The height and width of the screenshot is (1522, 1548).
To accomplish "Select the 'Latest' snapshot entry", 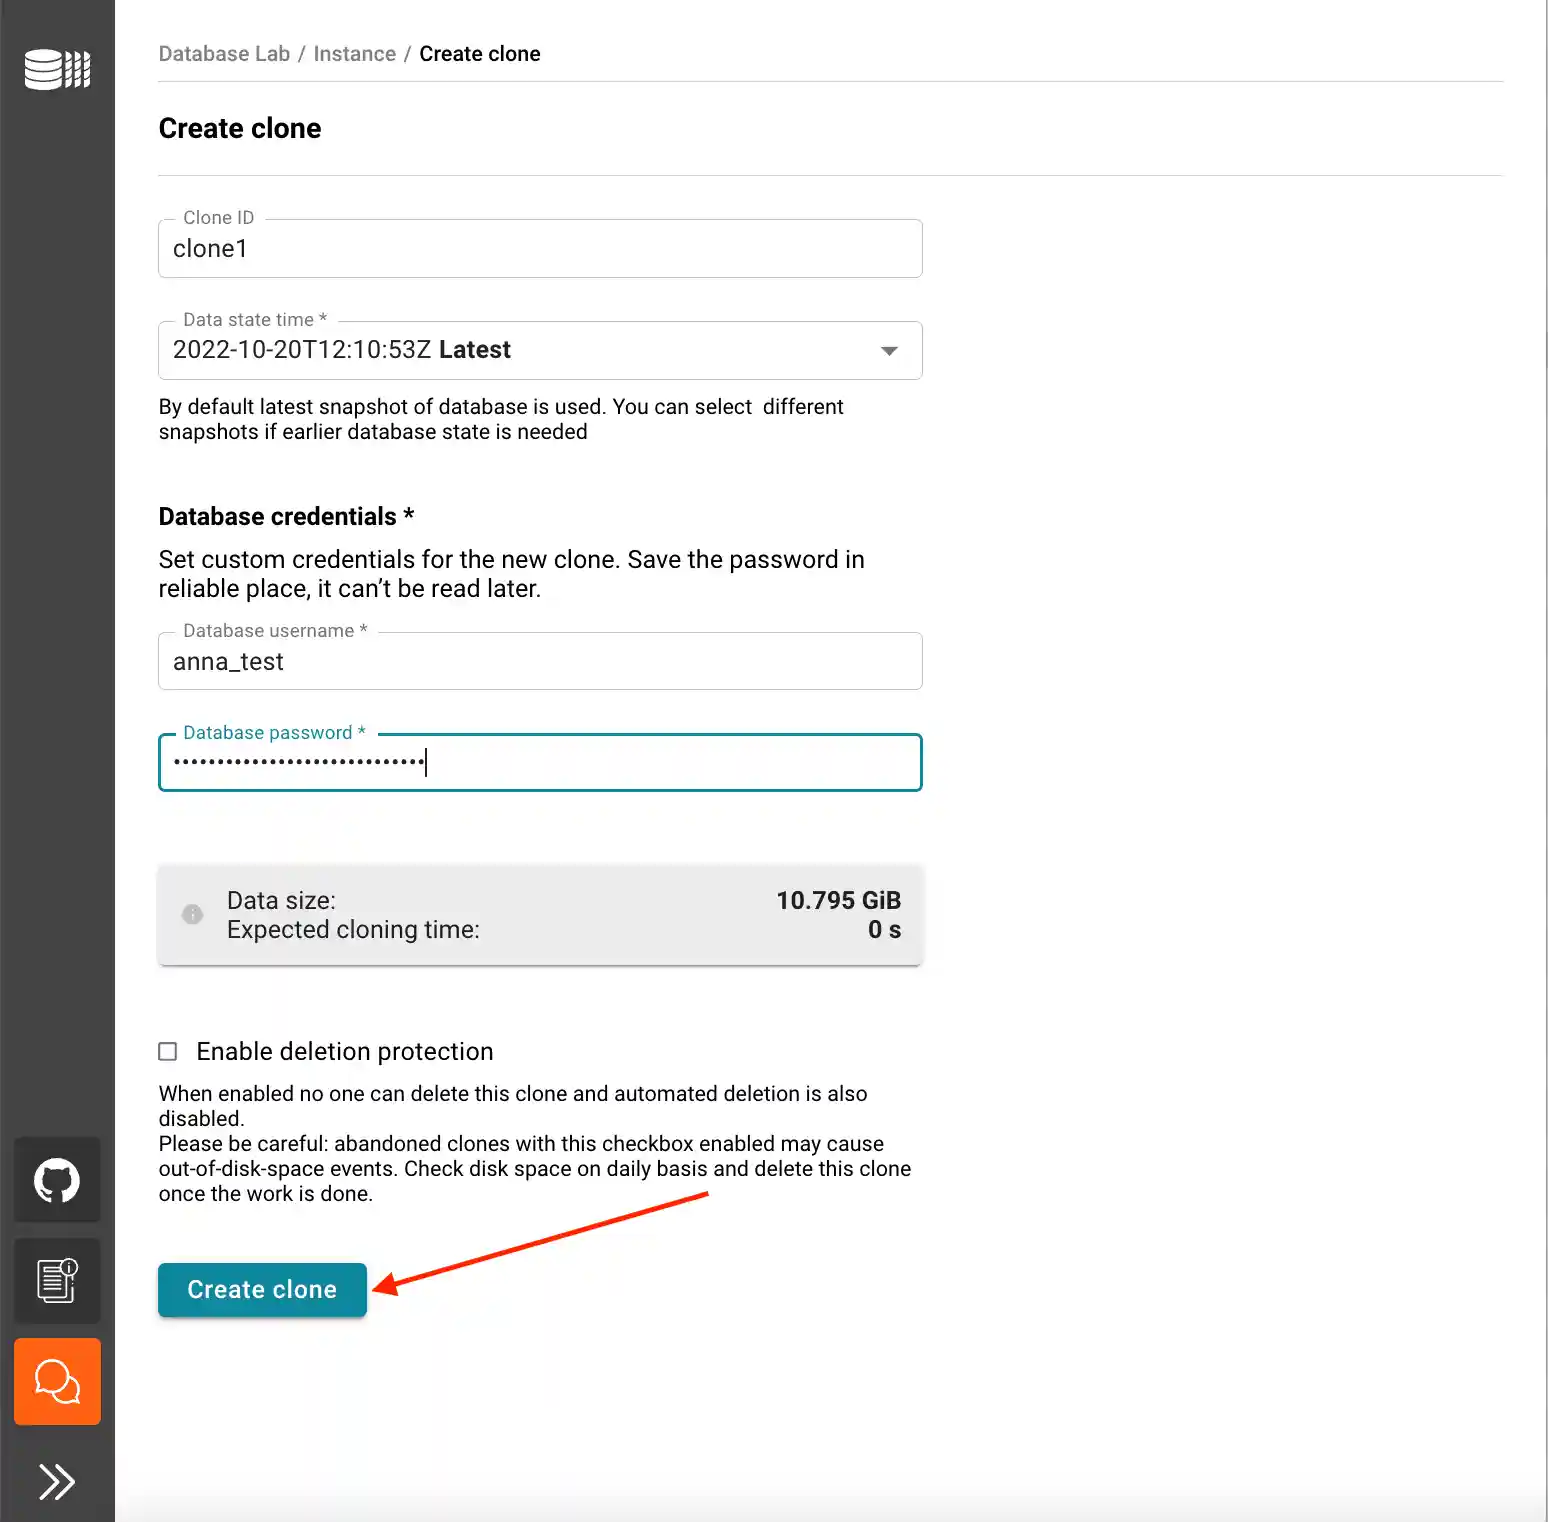I will 474,350.
